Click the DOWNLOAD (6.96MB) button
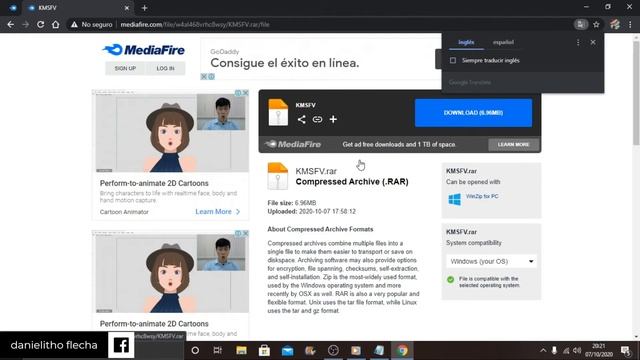640x360 pixels. 473,113
